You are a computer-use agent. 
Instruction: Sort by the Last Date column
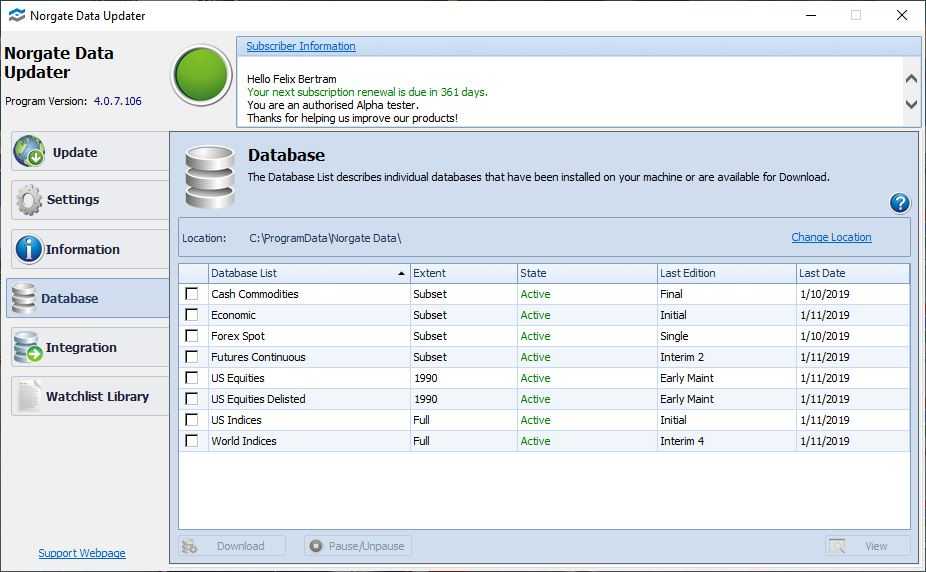pos(853,273)
